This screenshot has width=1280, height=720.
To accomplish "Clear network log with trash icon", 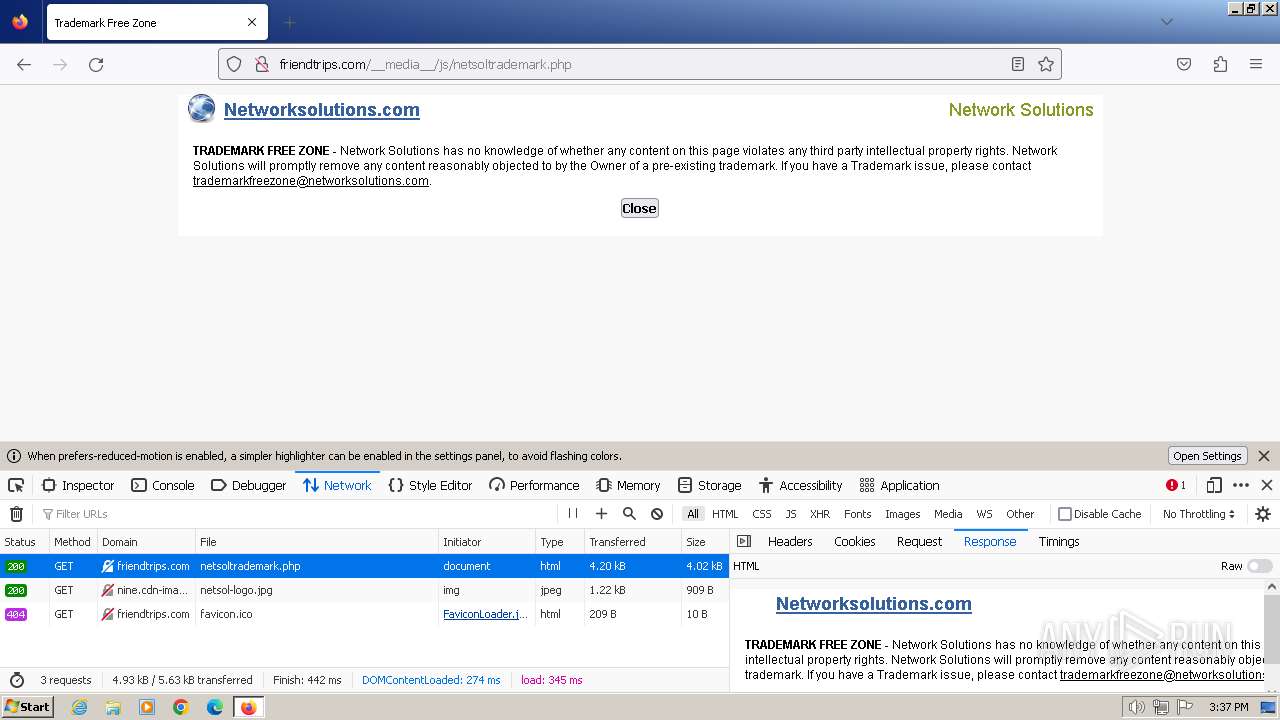I will [x=16, y=514].
